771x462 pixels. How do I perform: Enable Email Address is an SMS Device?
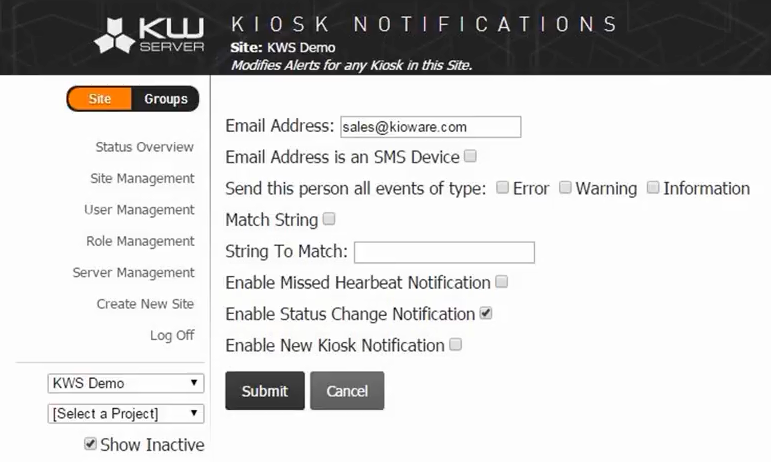pos(471,156)
